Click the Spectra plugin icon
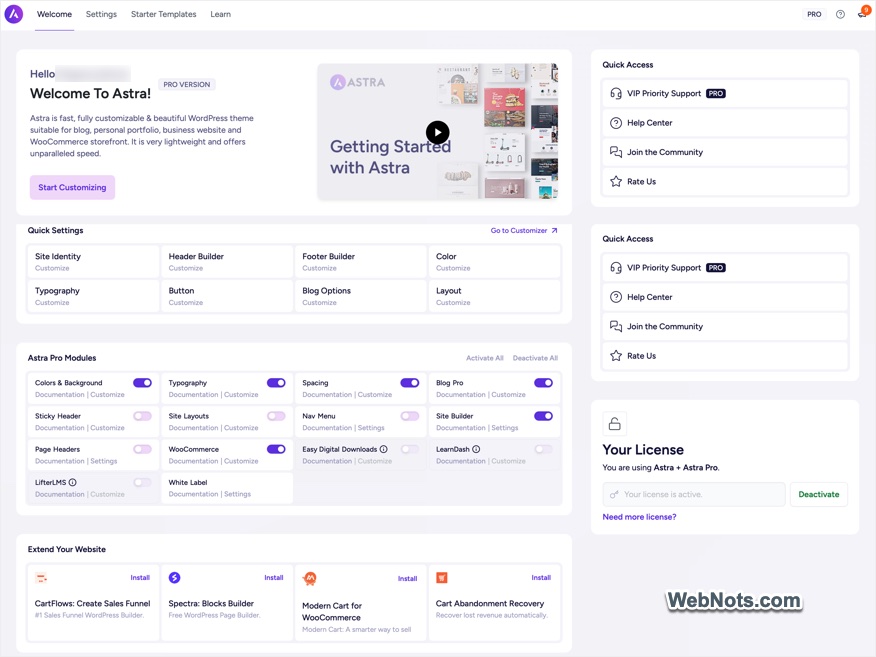 click(174, 578)
